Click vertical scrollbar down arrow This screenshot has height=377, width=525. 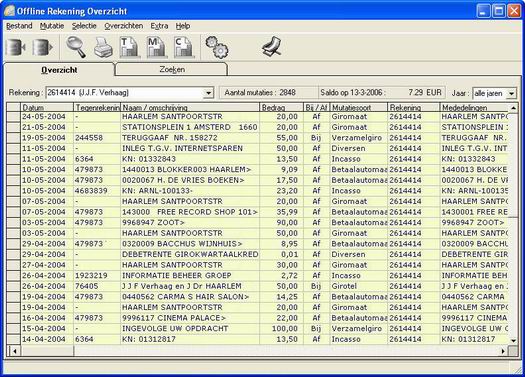click(513, 341)
